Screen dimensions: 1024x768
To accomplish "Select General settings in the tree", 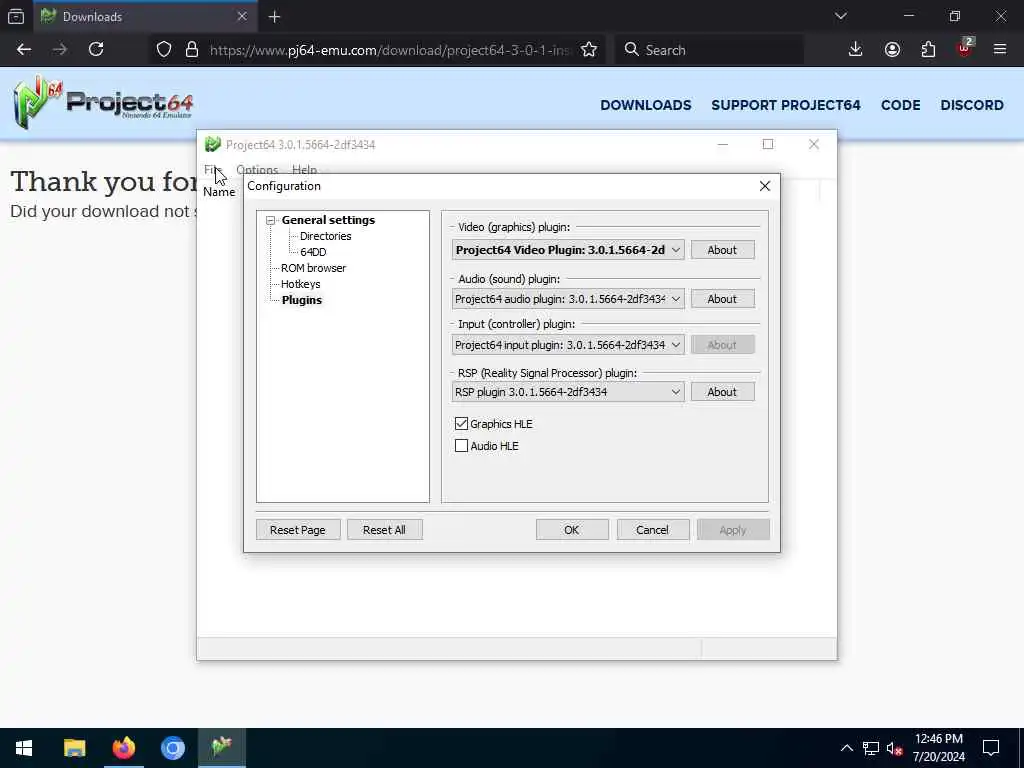I will coord(328,220).
